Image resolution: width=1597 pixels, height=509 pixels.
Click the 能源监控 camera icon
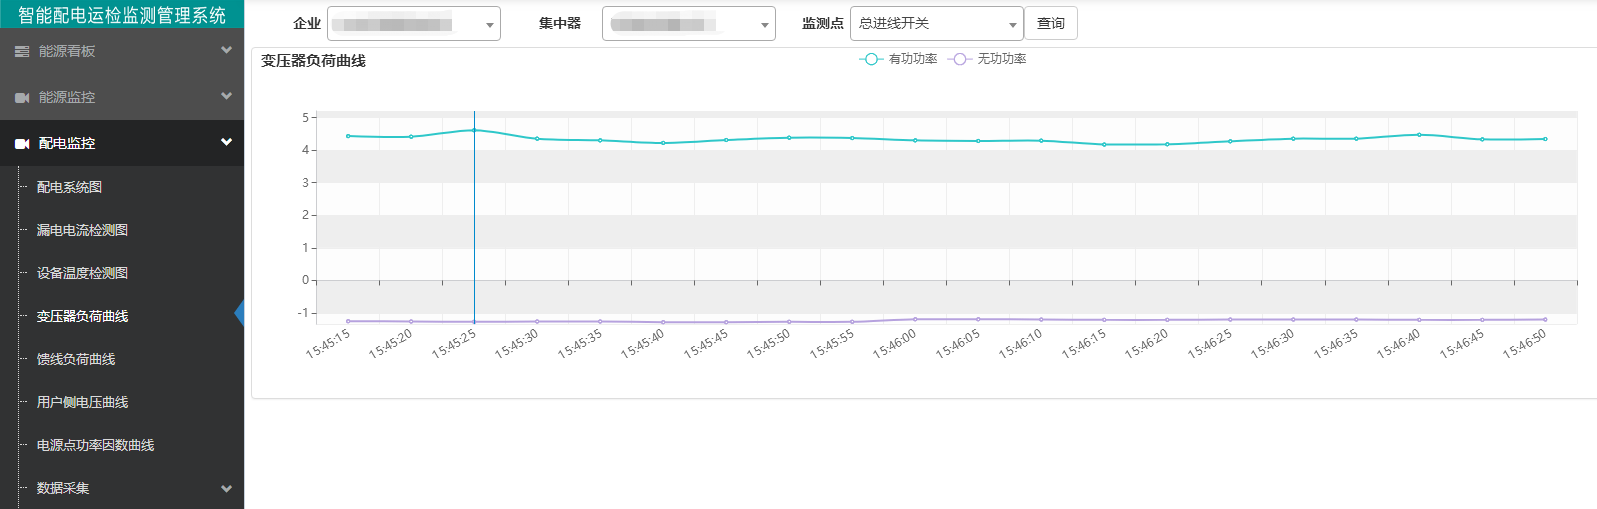(22, 97)
